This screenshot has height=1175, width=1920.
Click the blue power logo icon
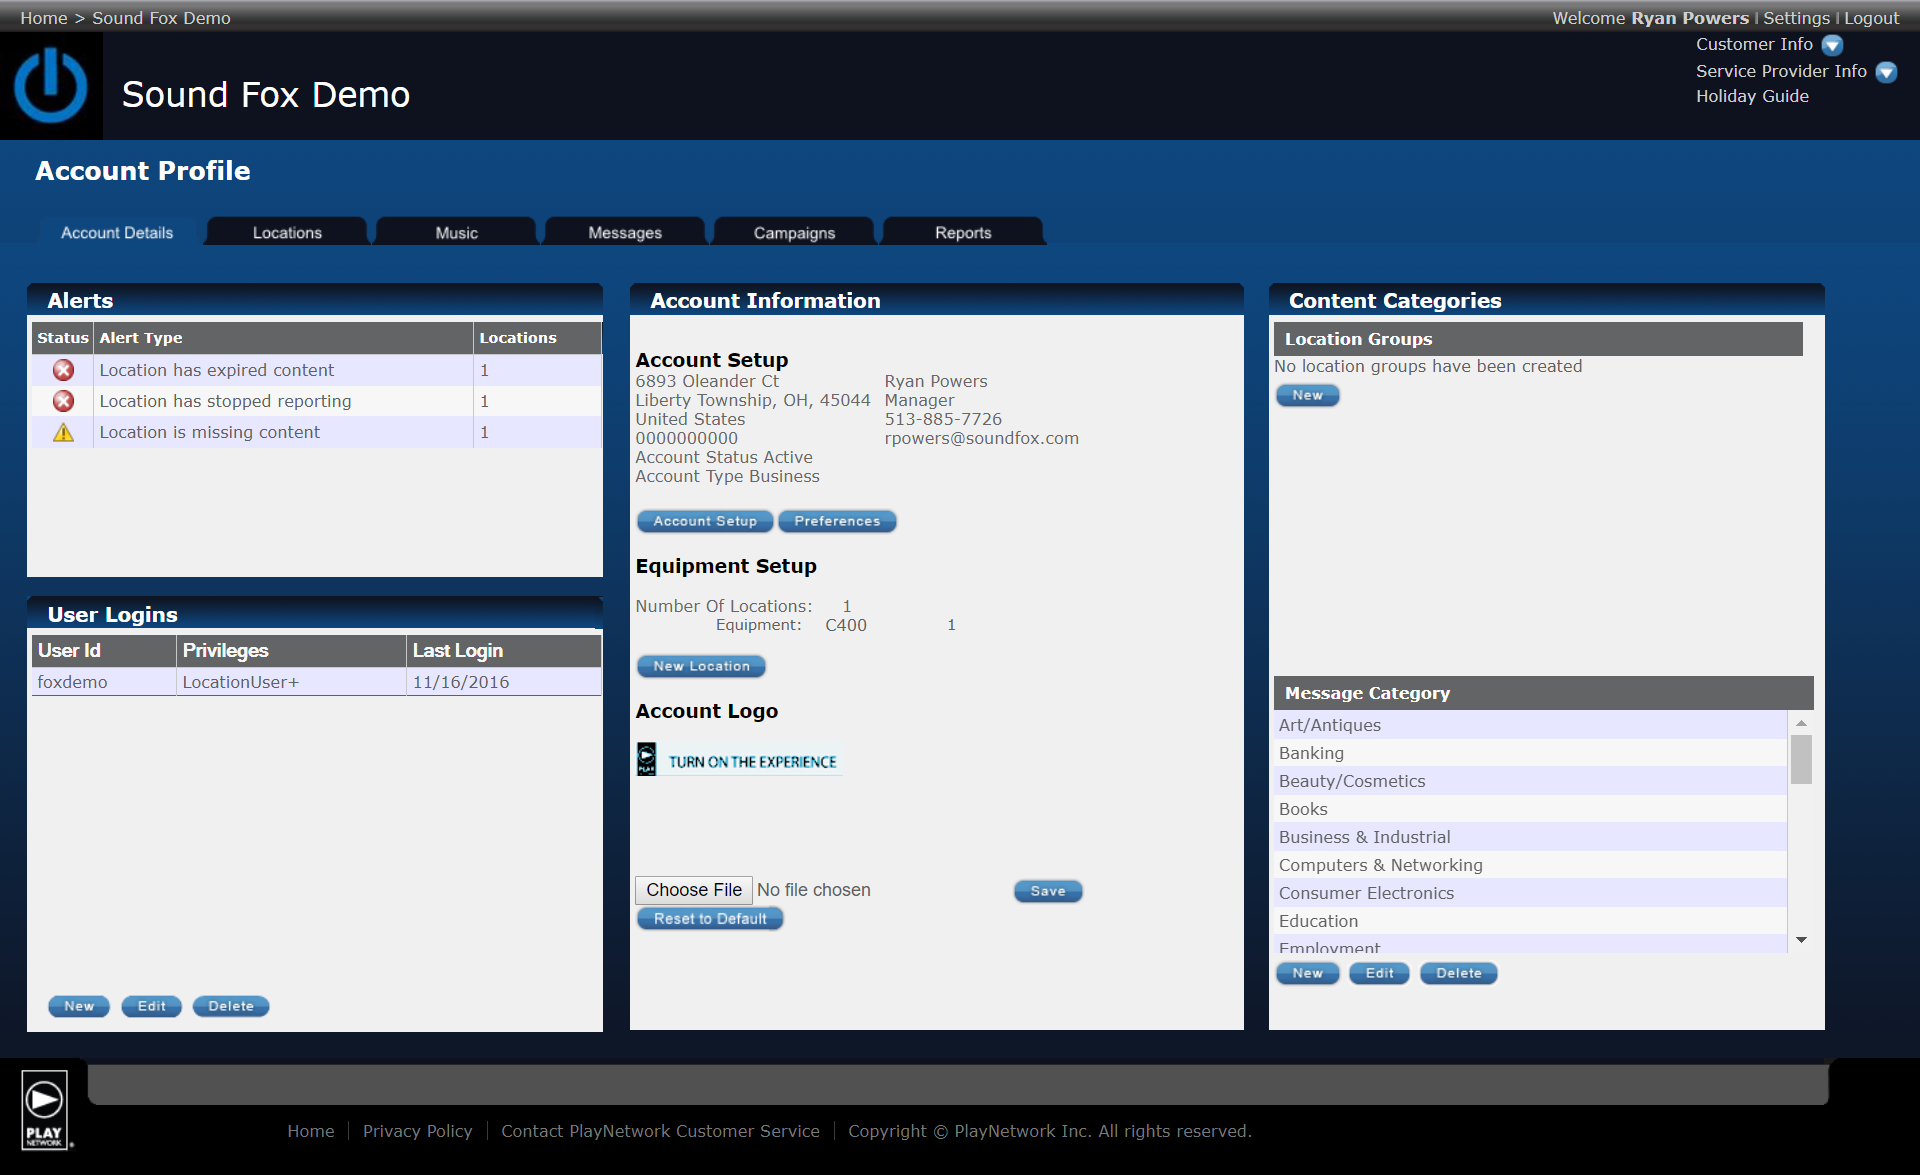click(51, 86)
